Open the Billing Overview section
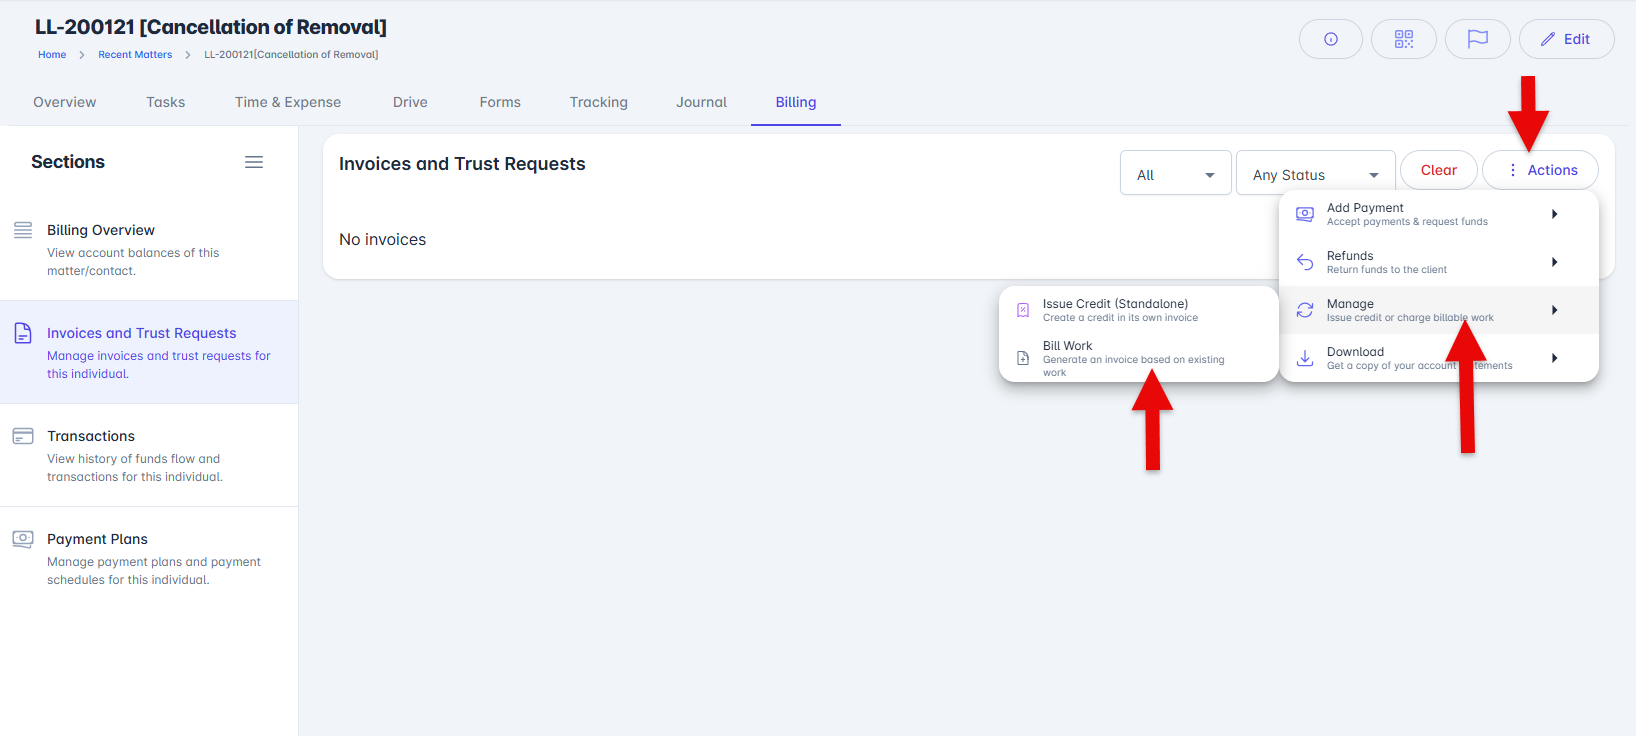Viewport: 1636px width, 736px height. pos(149,249)
